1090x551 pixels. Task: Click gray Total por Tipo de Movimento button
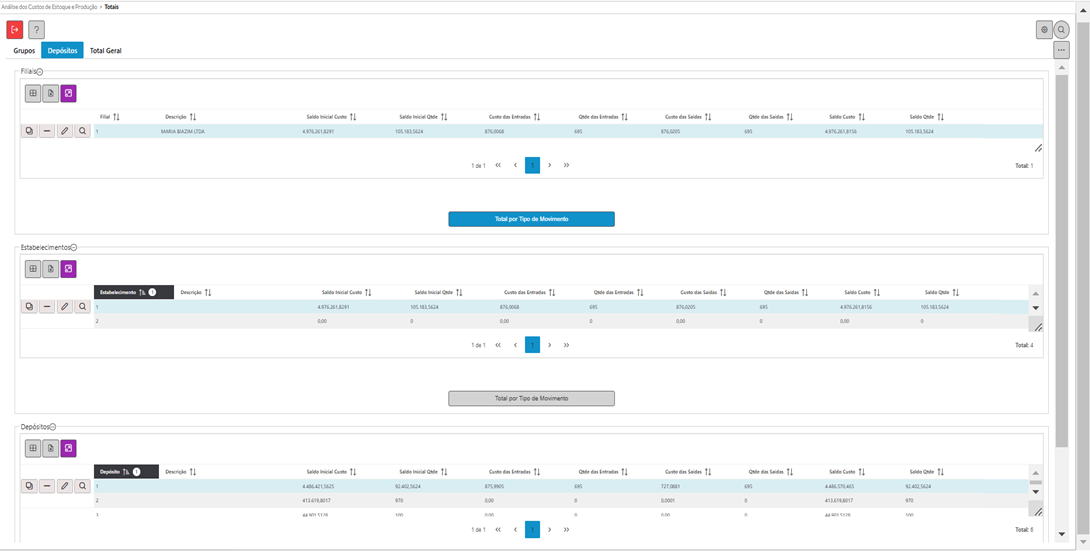click(x=531, y=398)
